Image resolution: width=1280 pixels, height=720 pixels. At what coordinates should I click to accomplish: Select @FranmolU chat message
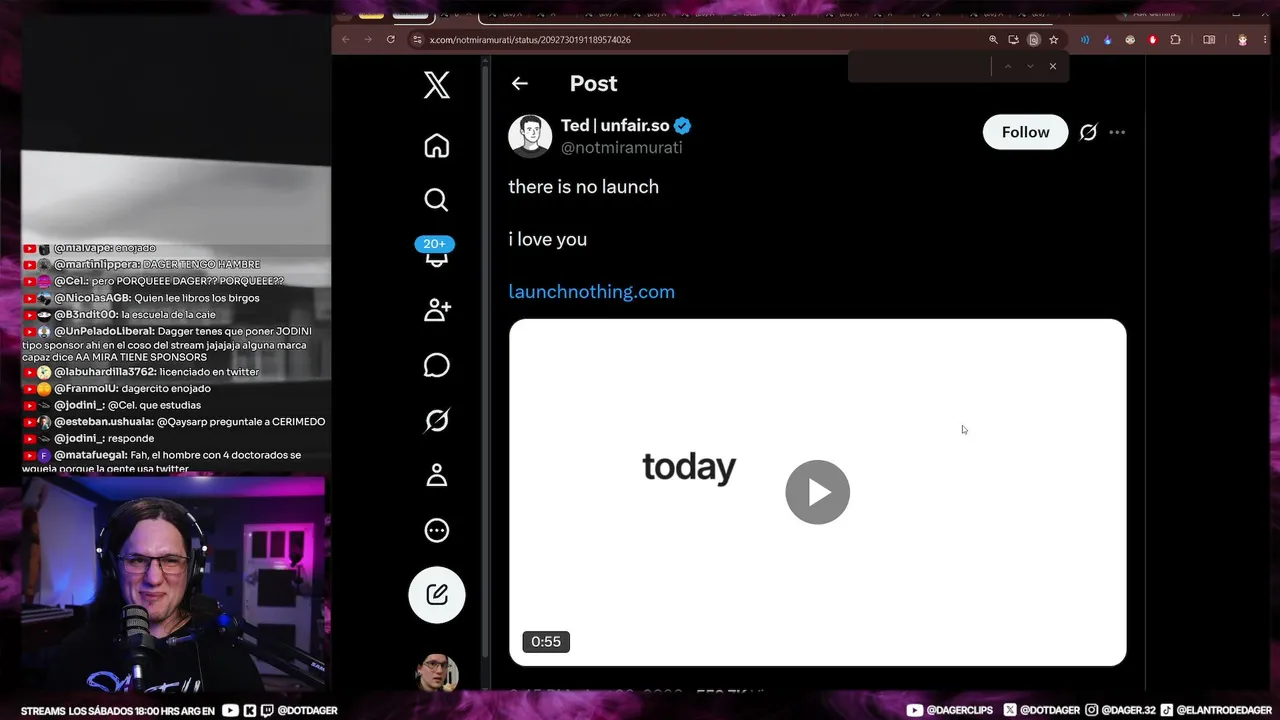118,389
